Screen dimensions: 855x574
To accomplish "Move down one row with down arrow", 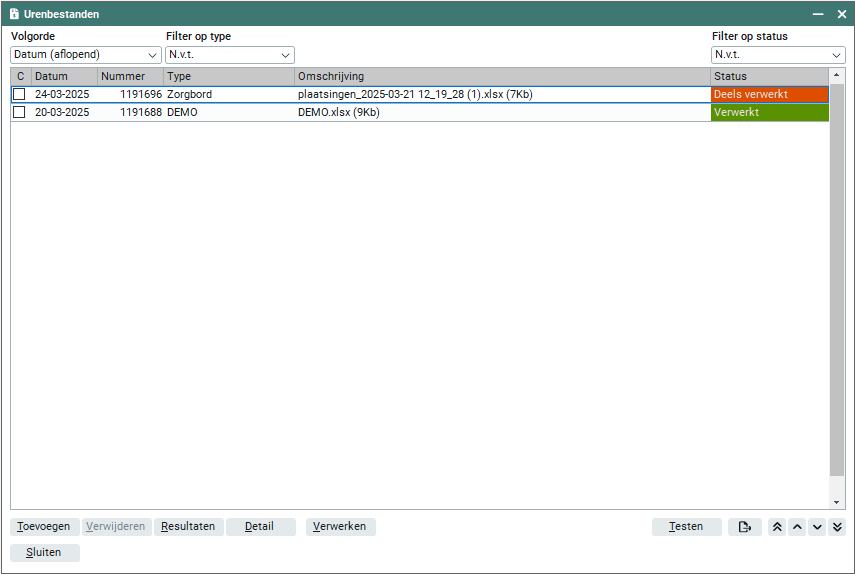I will point(817,527).
